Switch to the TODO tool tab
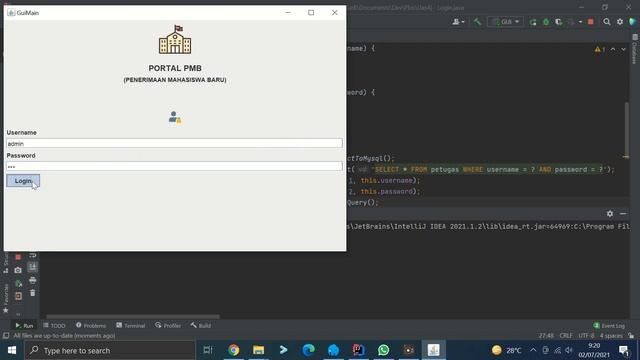This screenshot has height=360, width=640. pos(54,326)
